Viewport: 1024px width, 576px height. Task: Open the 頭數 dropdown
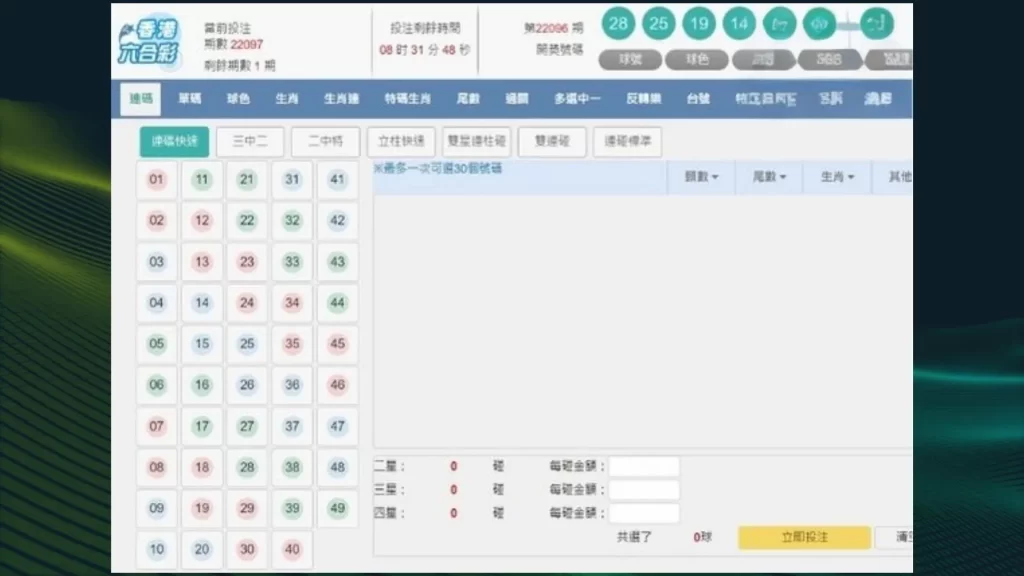click(x=701, y=177)
